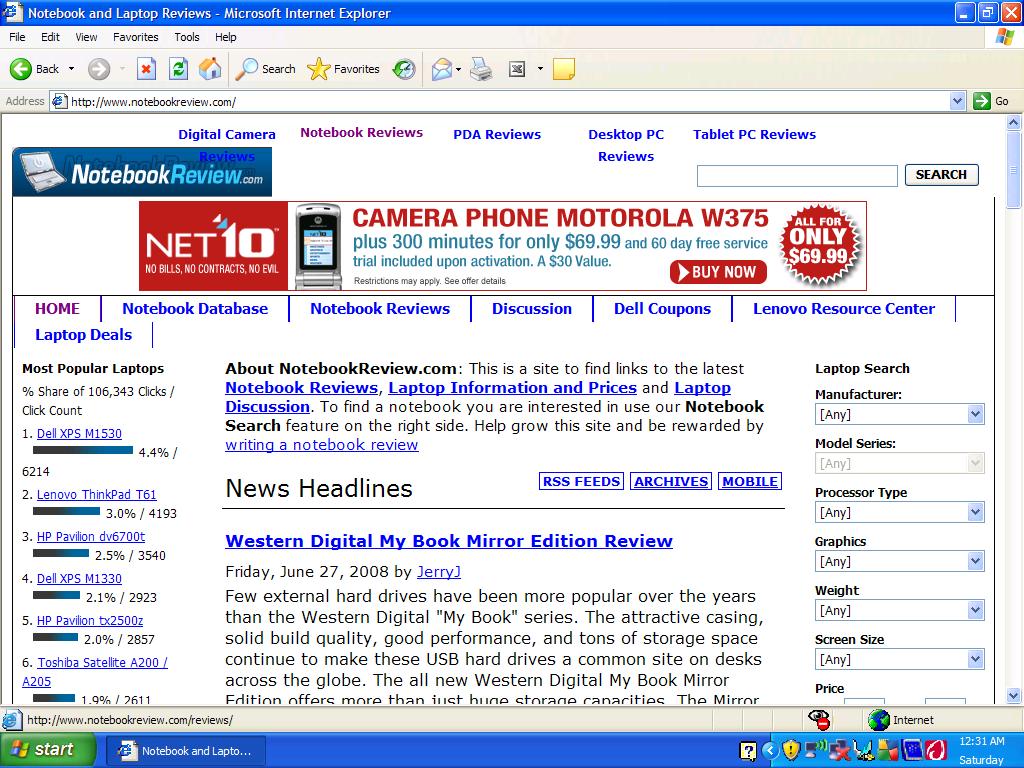
Task: Click the privacy report eye icon in status bar
Action: tap(819, 720)
